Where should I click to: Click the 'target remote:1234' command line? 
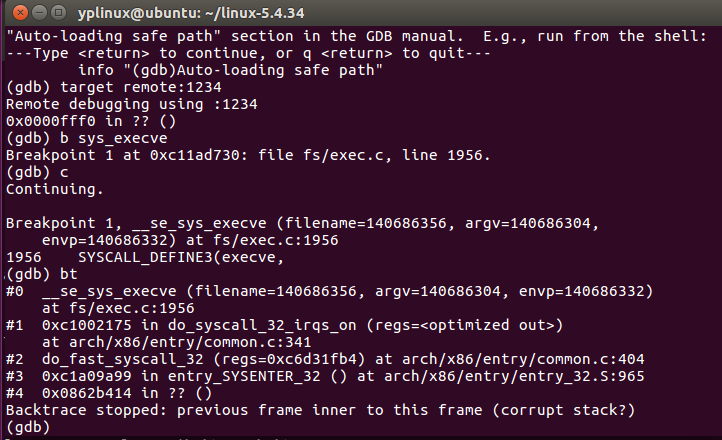pyautogui.click(x=114, y=87)
